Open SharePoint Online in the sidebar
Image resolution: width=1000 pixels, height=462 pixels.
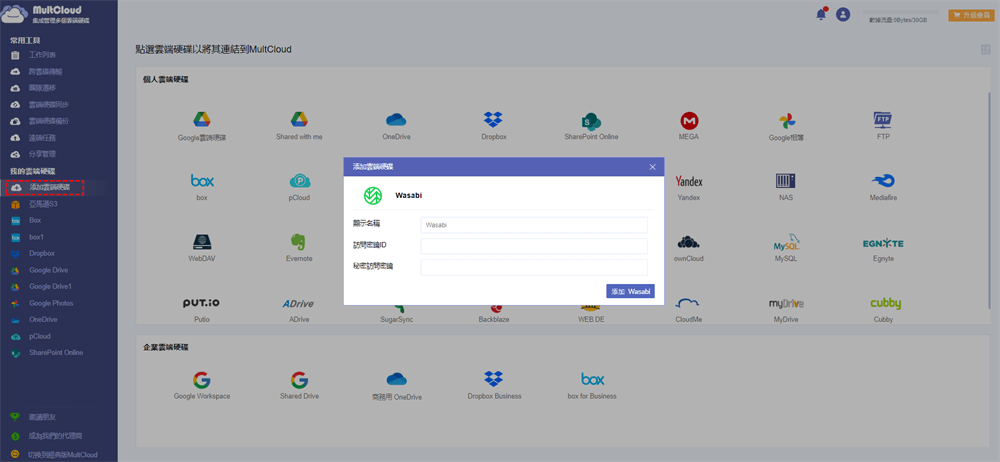[55, 353]
